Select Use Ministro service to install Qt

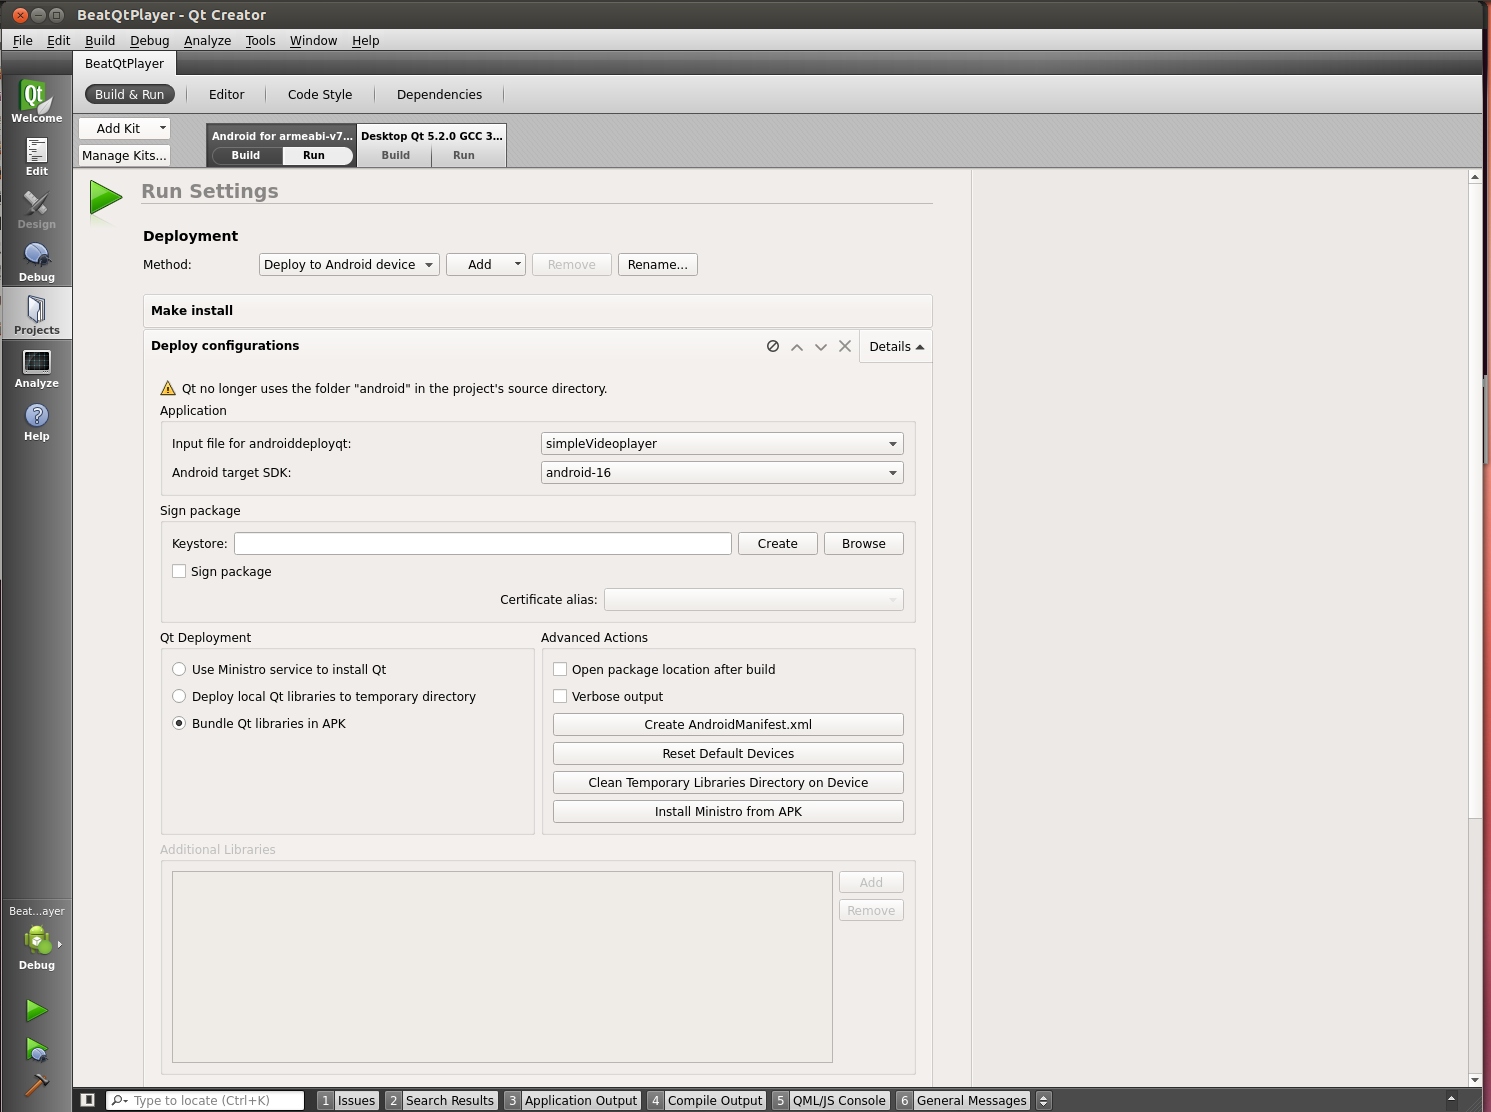click(x=179, y=669)
